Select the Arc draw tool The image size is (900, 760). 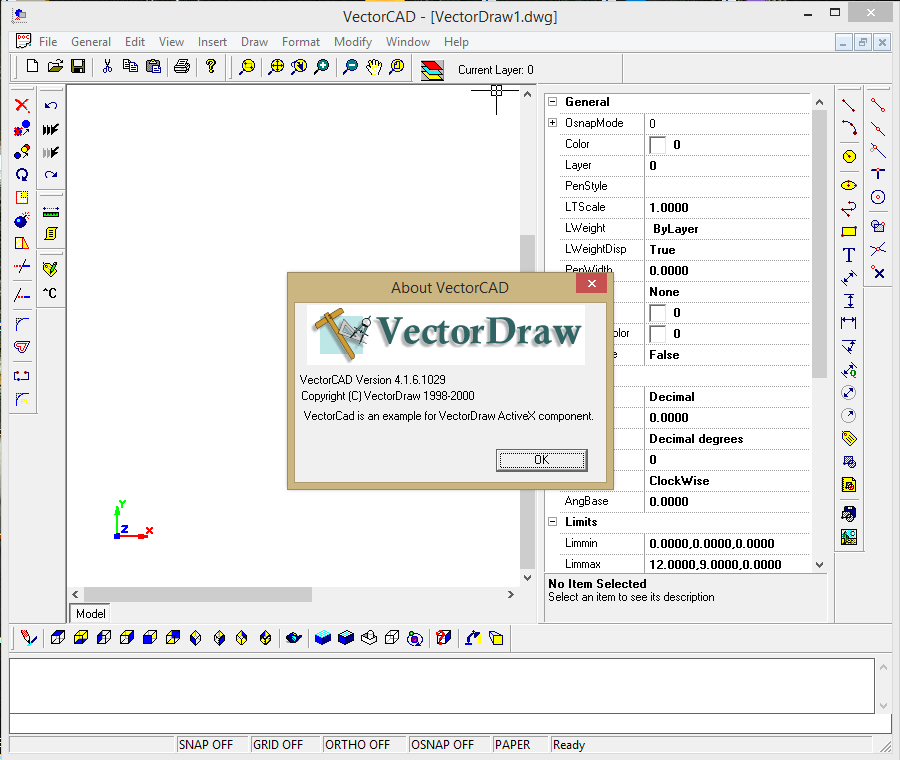point(849,128)
